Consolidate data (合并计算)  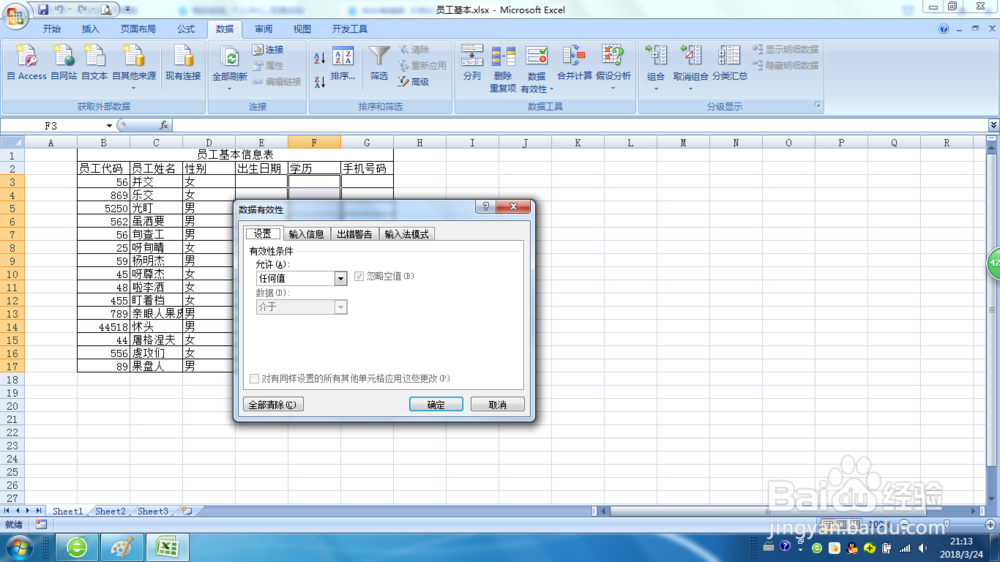coord(574,63)
